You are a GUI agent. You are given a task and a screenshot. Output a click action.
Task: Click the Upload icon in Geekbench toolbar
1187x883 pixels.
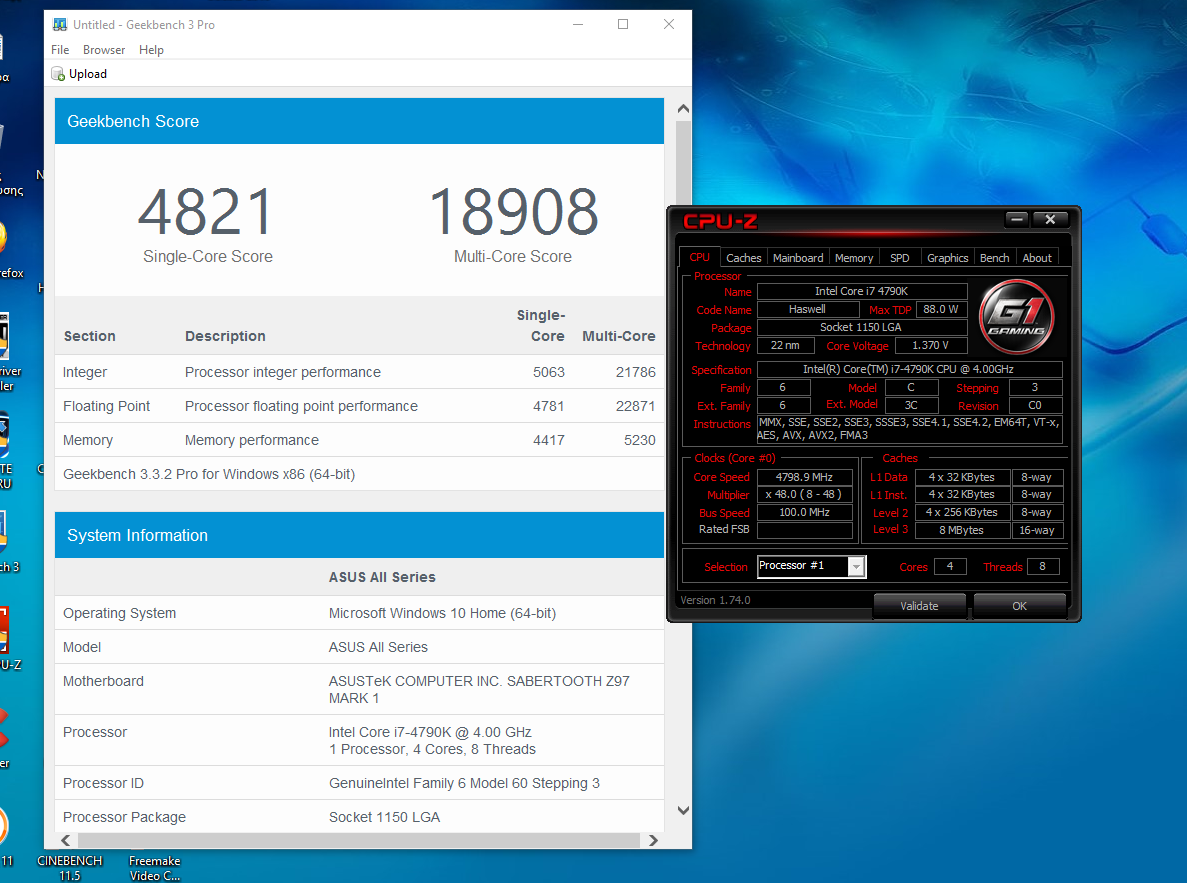point(58,73)
